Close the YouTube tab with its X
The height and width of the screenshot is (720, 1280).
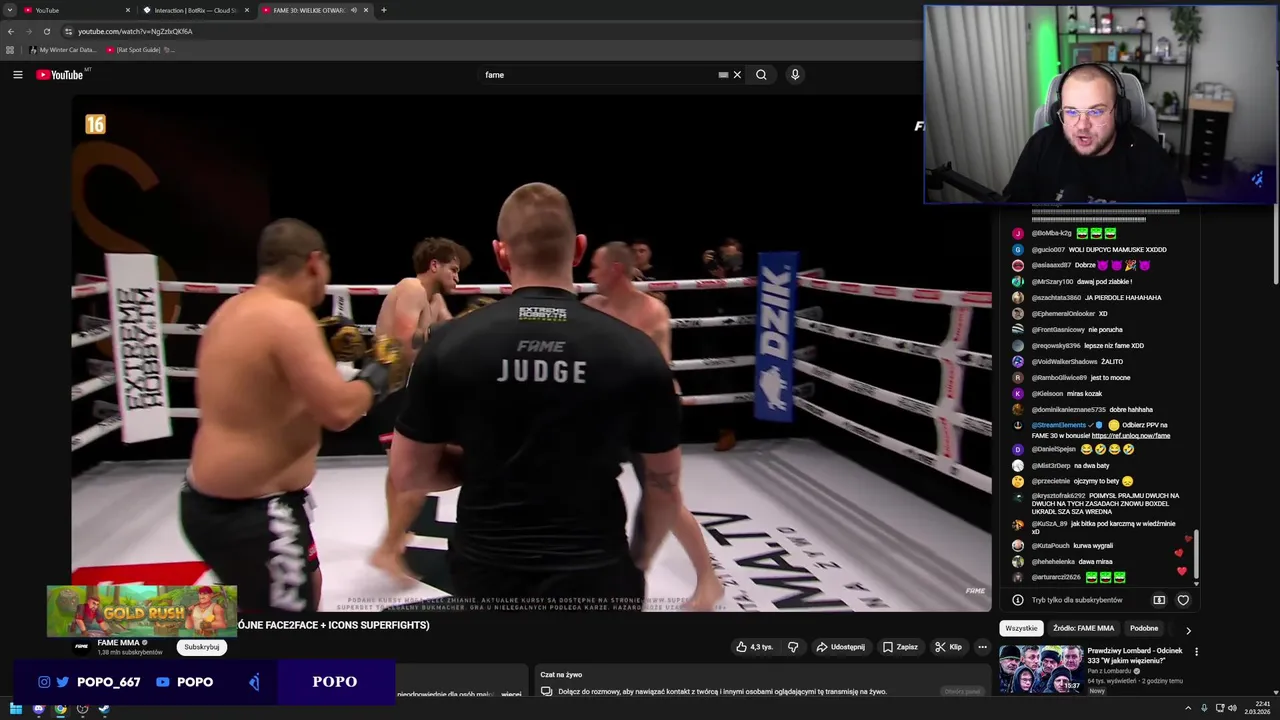[x=128, y=10]
